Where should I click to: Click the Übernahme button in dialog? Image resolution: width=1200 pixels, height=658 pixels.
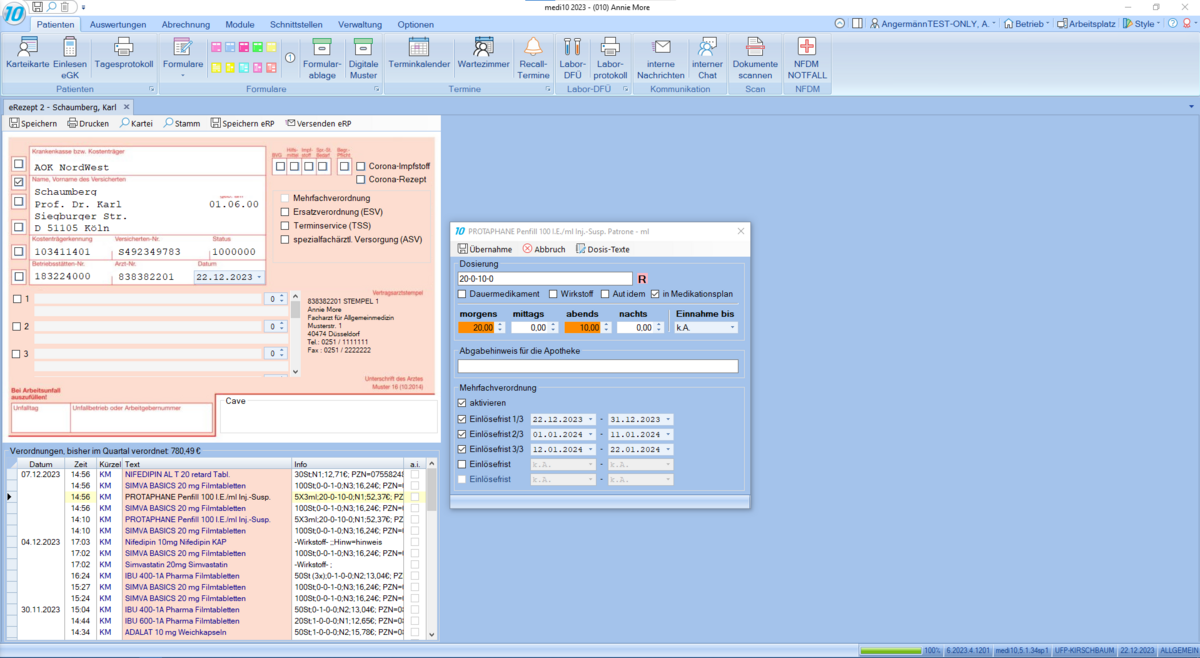485,249
